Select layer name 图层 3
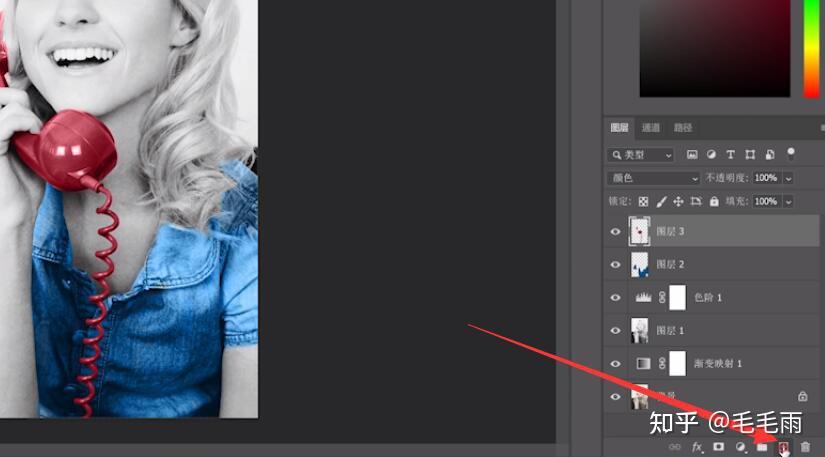825x457 pixels. (670, 232)
